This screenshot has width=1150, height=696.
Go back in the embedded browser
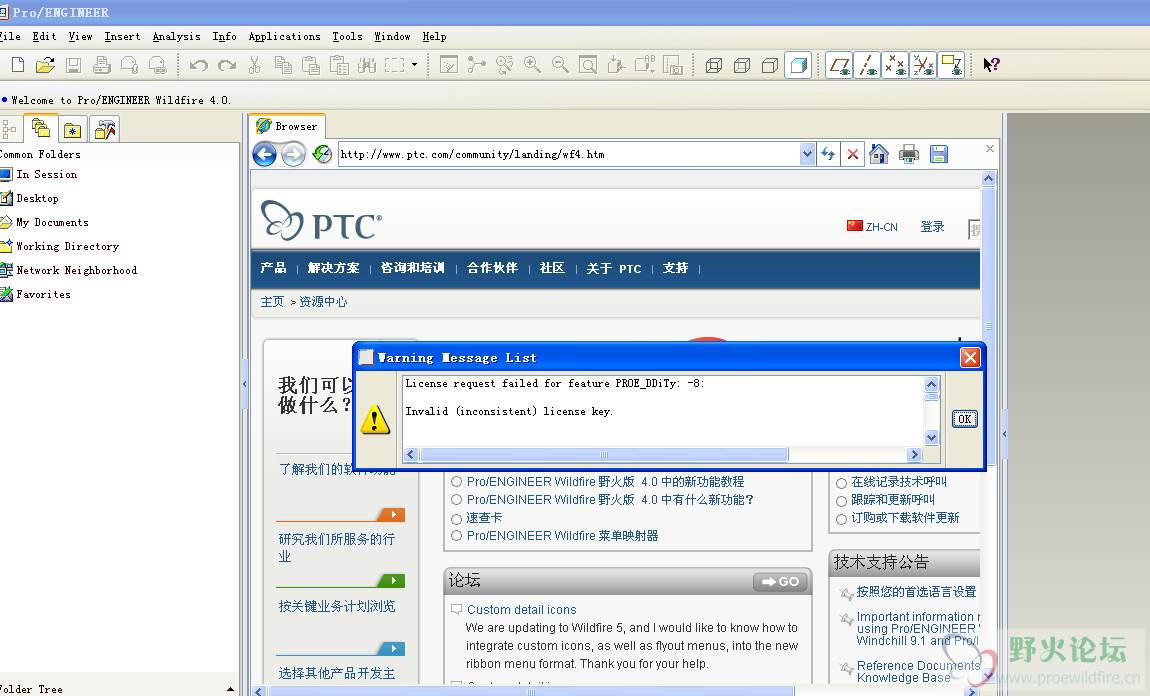click(x=265, y=154)
